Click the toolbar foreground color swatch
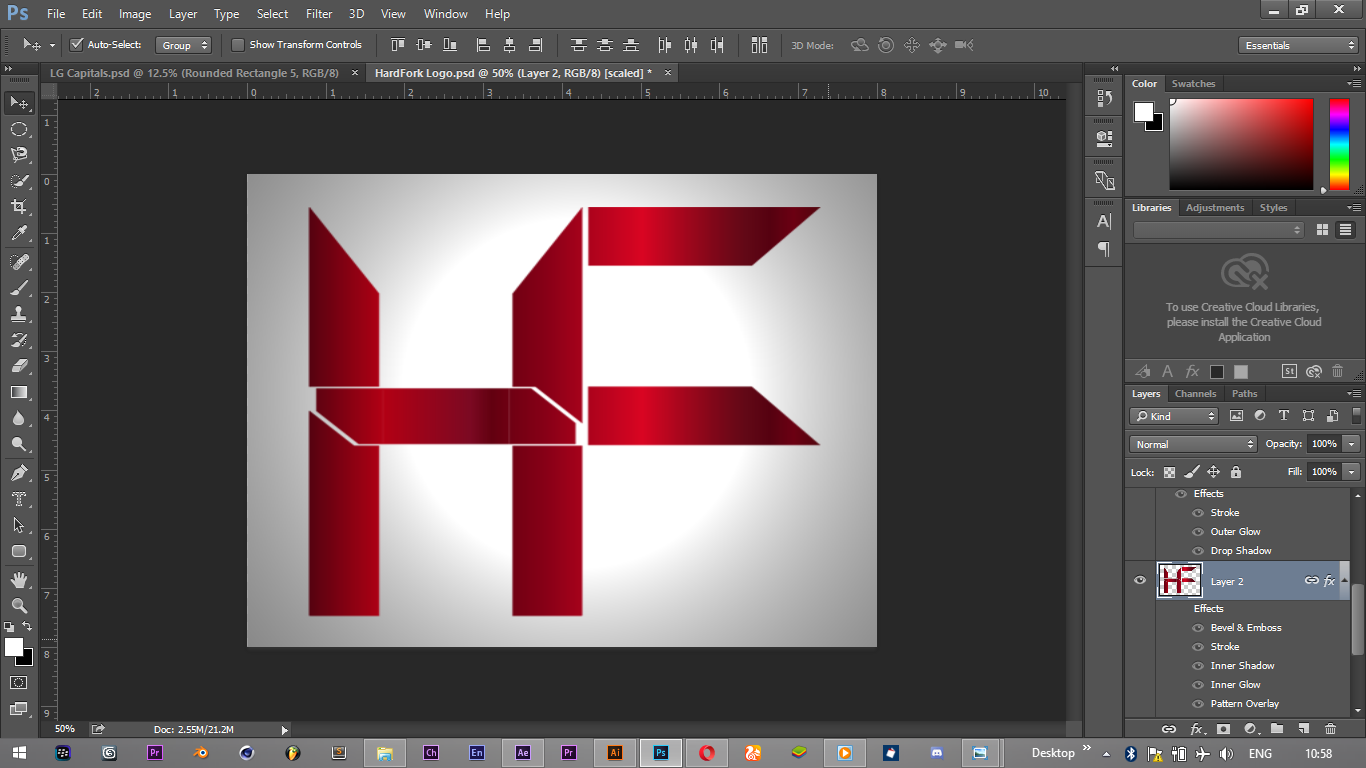 click(x=14, y=647)
